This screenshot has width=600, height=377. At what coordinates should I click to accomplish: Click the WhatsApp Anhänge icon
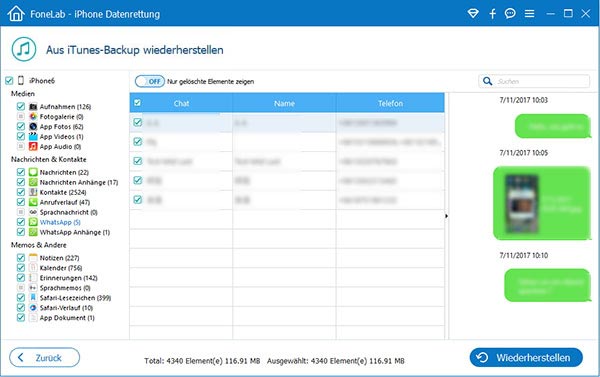pyautogui.click(x=33, y=232)
